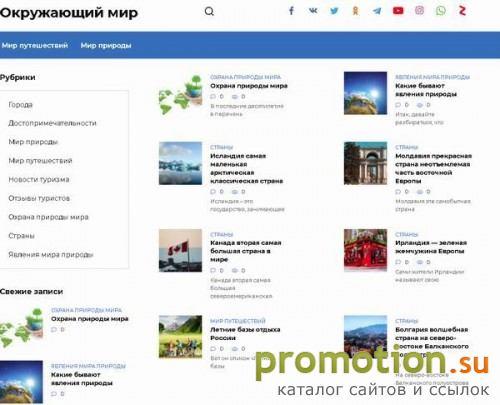Click 'Явления мира природы' tag in main grid

tap(432, 77)
